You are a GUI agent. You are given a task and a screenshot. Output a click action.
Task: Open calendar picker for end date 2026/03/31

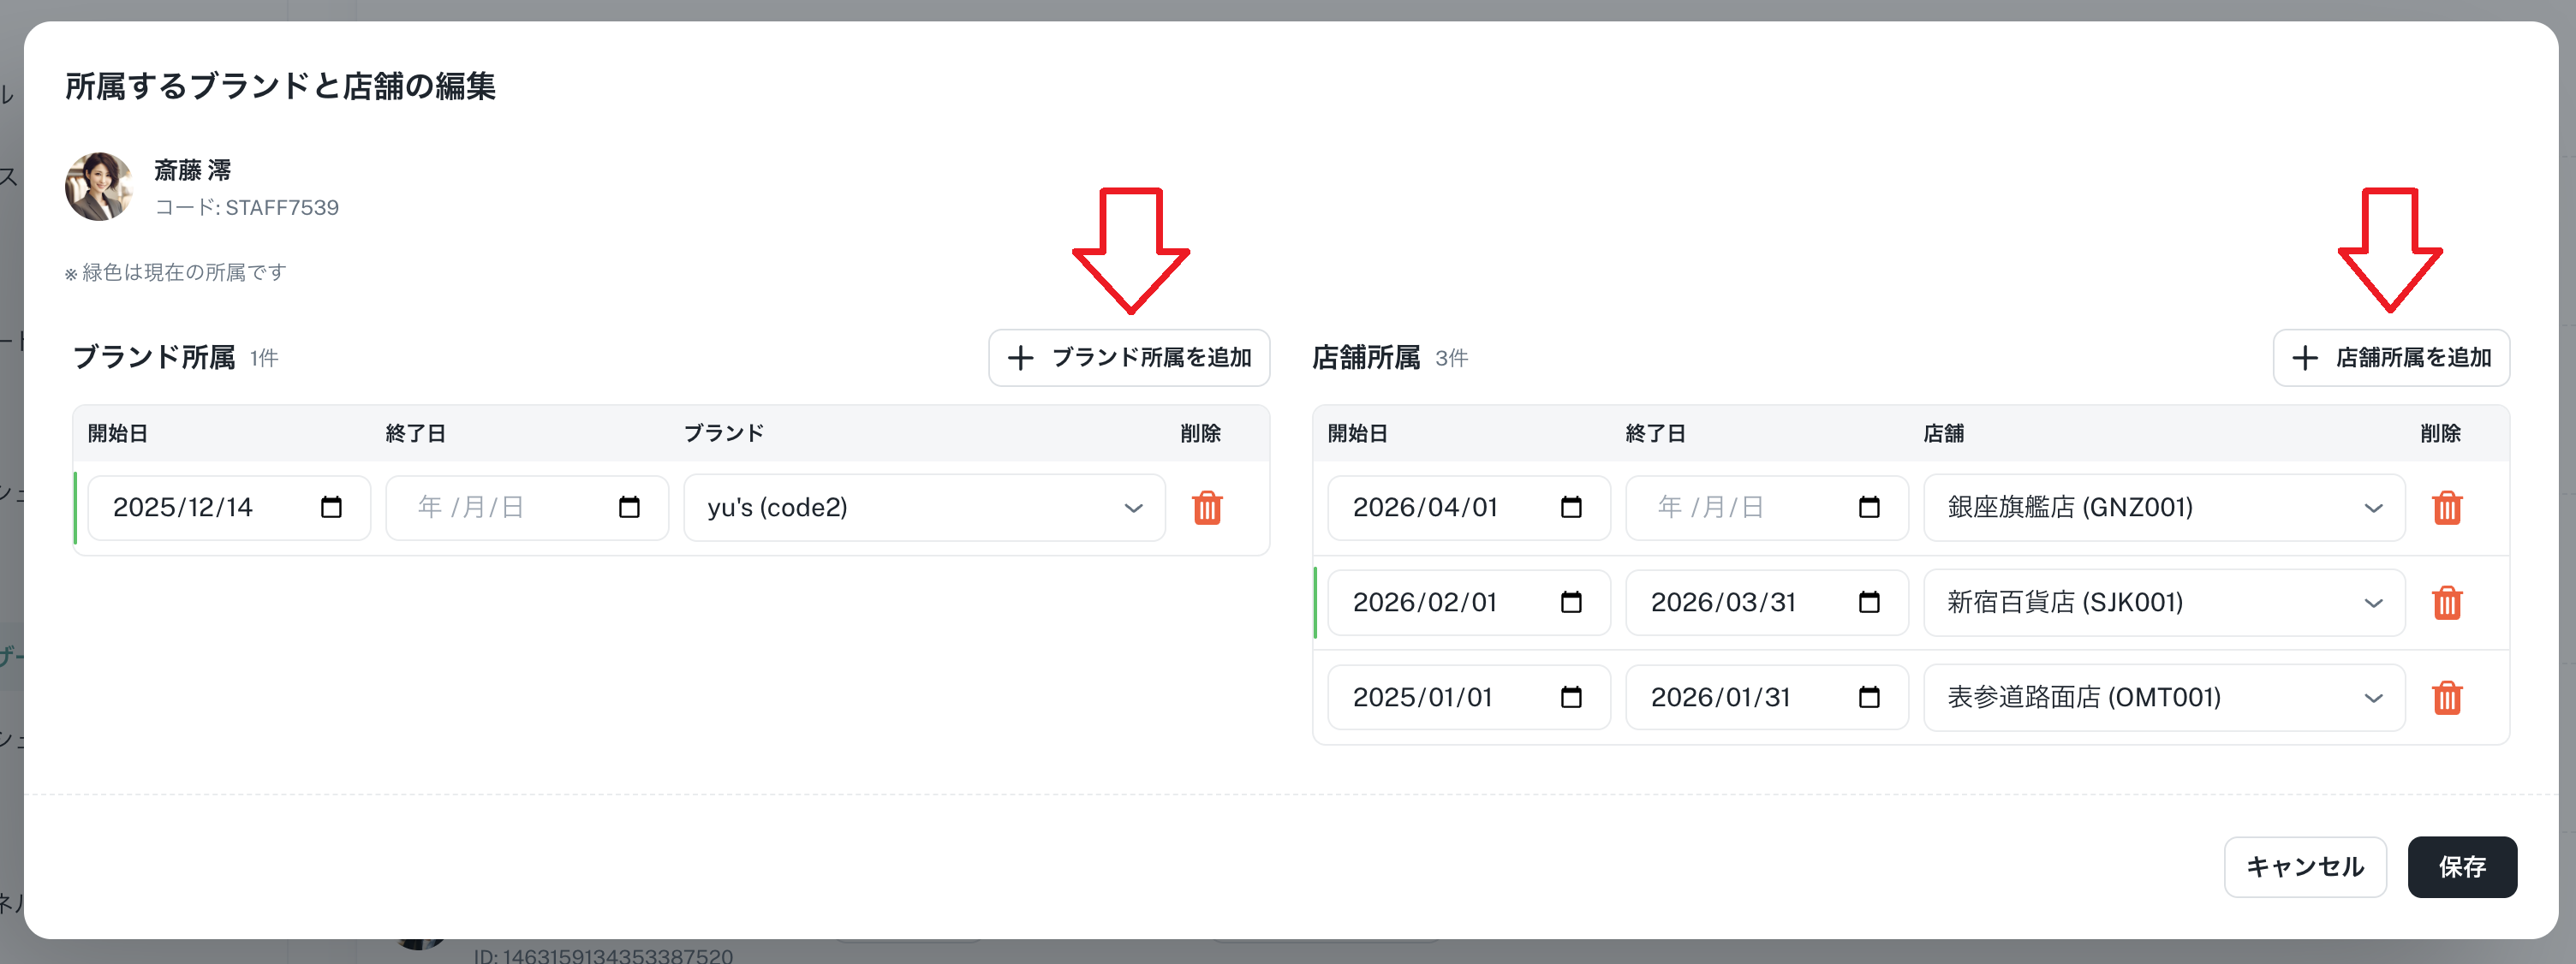pyautogui.click(x=1869, y=603)
